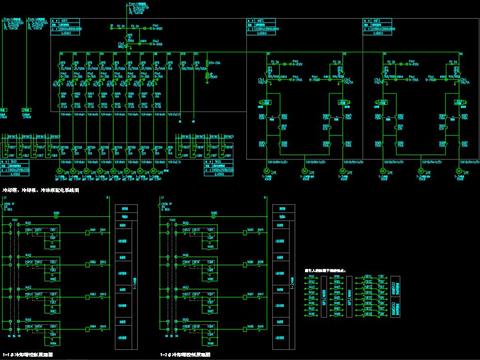This screenshot has width=480, height=360.
Task: Select the info table of the right panel
Action: coord(377,27)
